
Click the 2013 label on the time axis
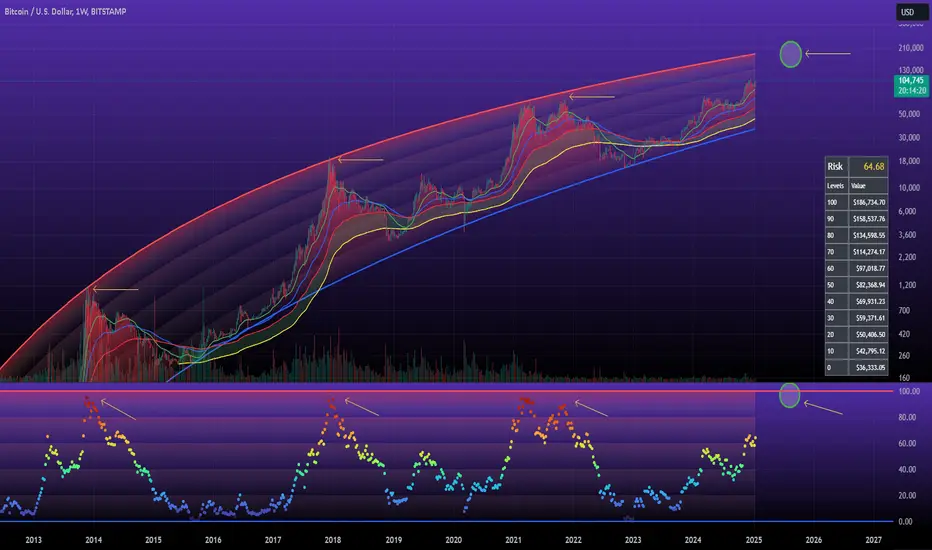point(33,540)
